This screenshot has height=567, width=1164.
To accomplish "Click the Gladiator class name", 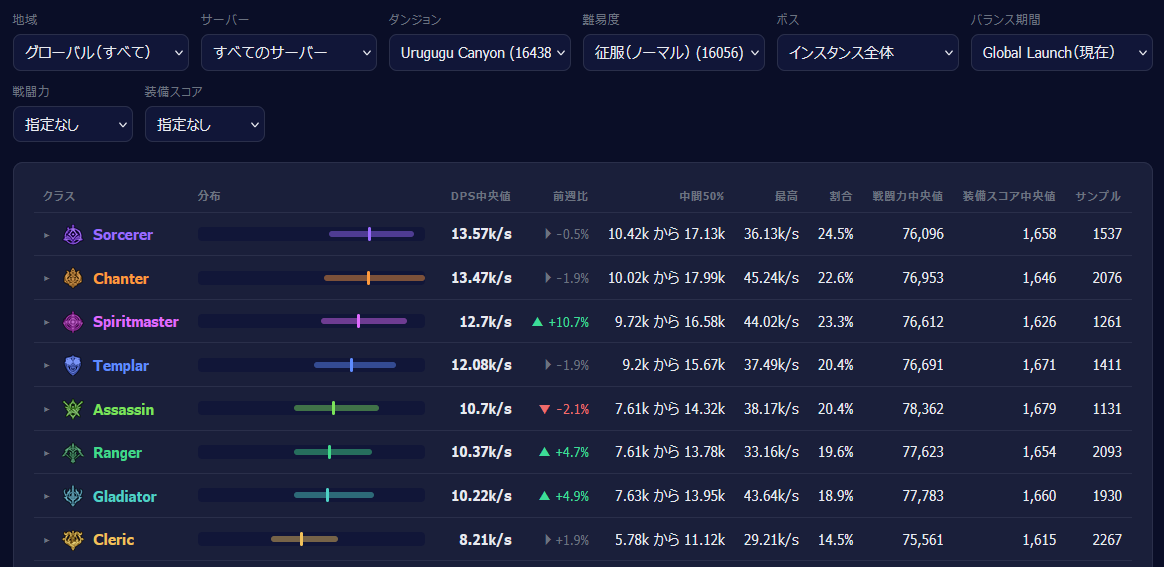I will (x=125, y=496).
